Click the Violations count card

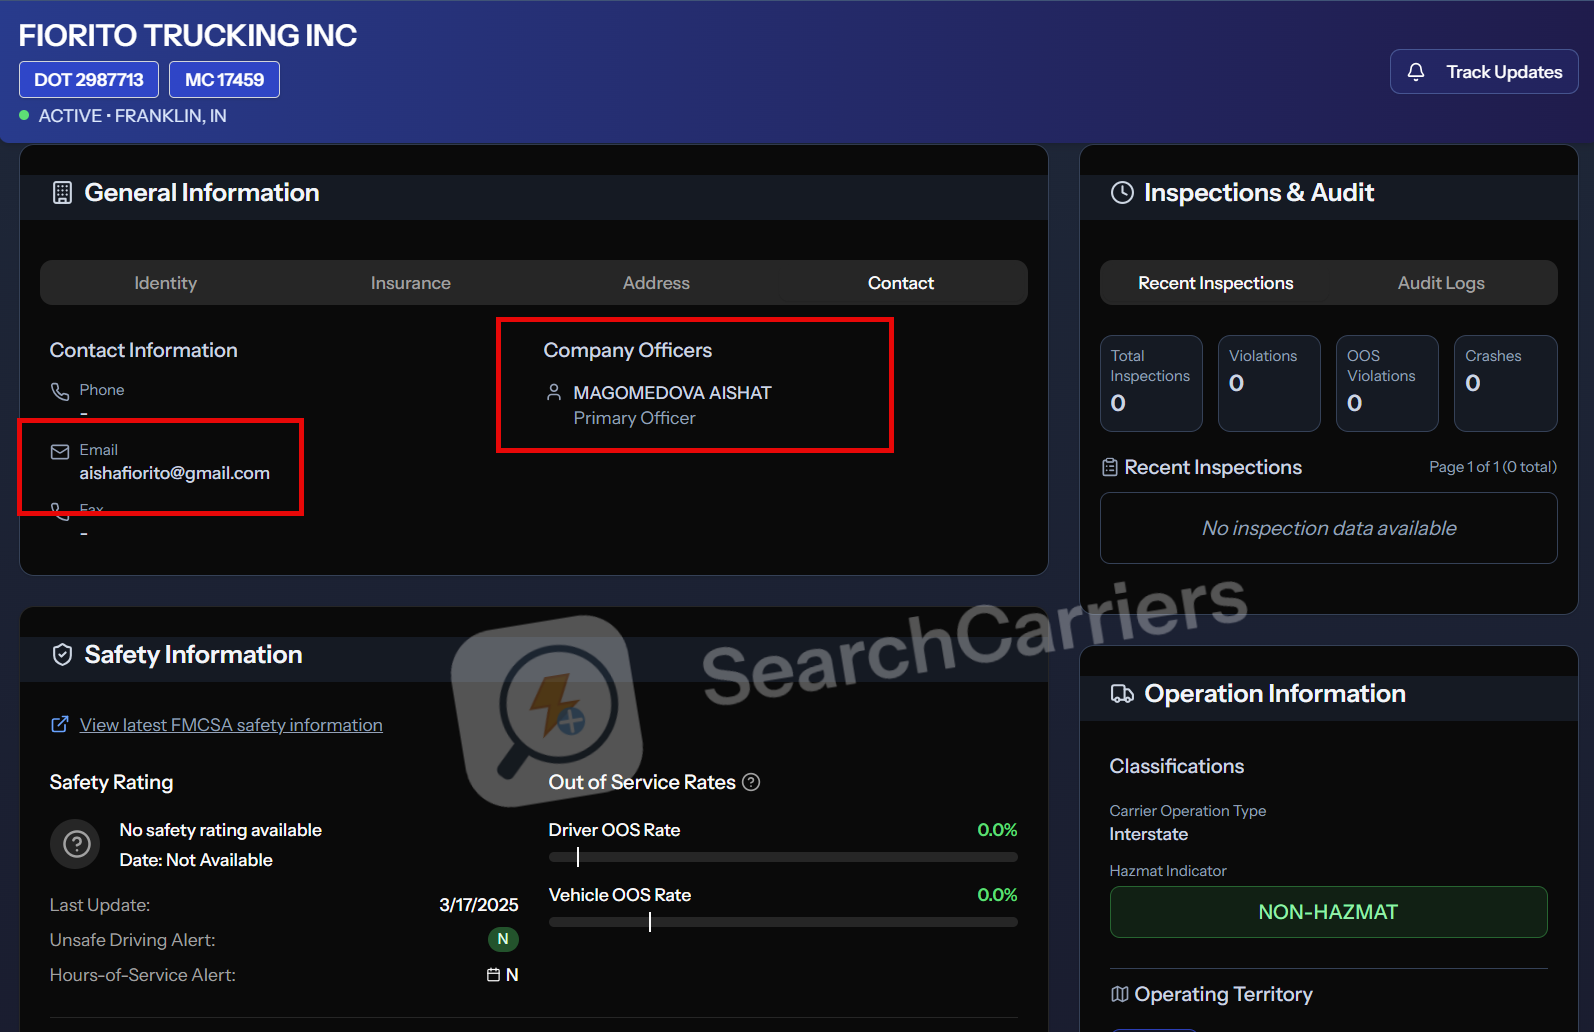pyautogui.click(x=1269, y=384)
